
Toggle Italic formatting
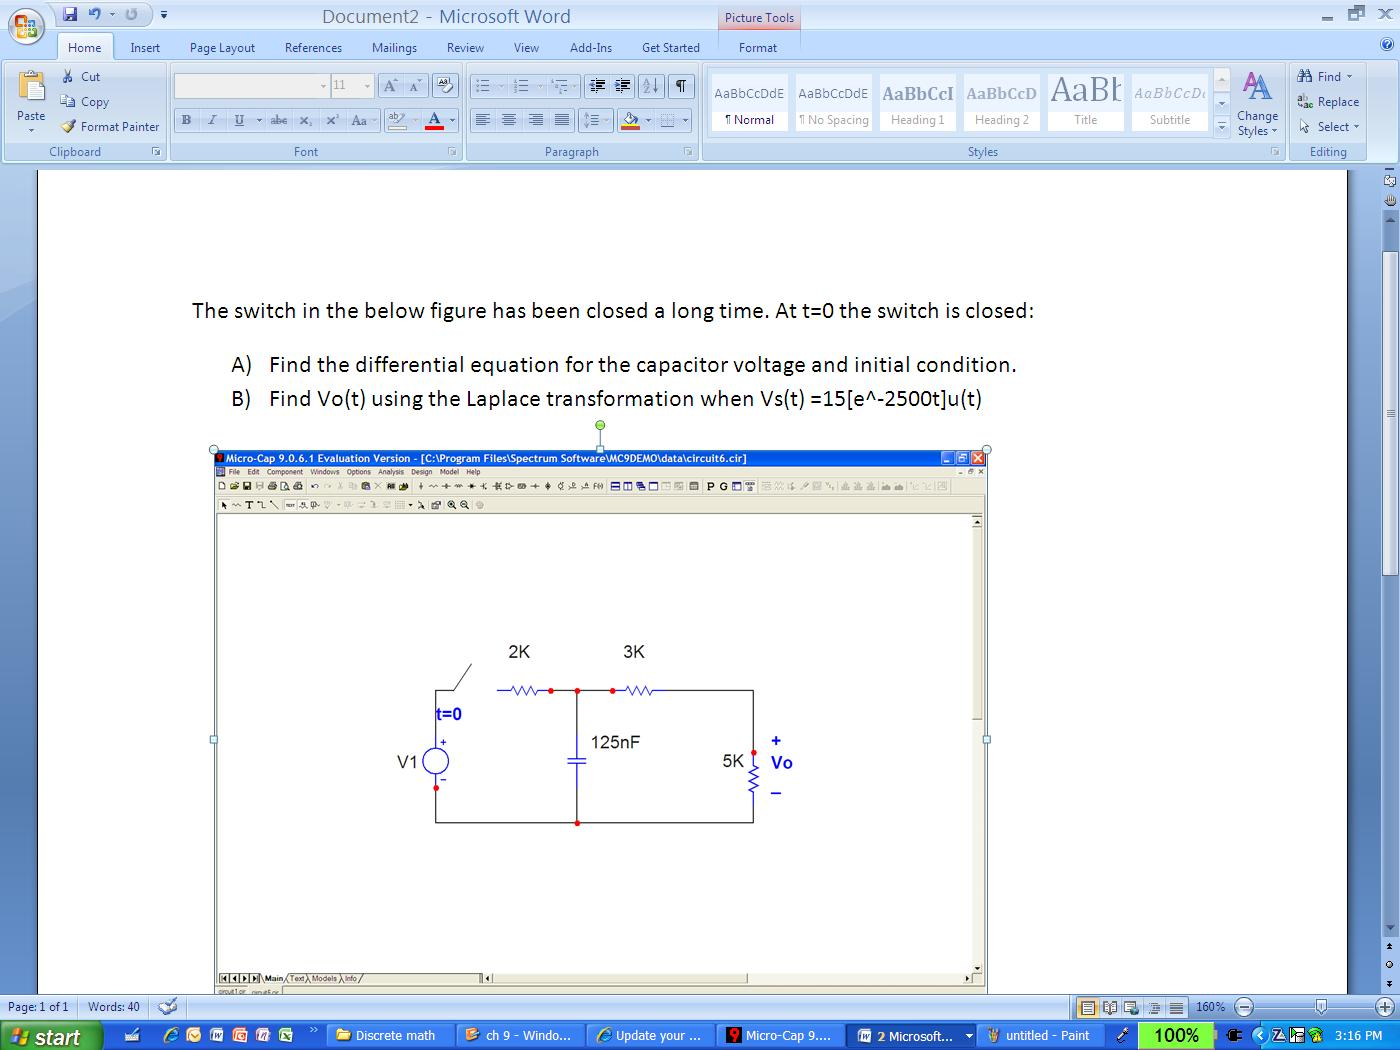(212, 120)
